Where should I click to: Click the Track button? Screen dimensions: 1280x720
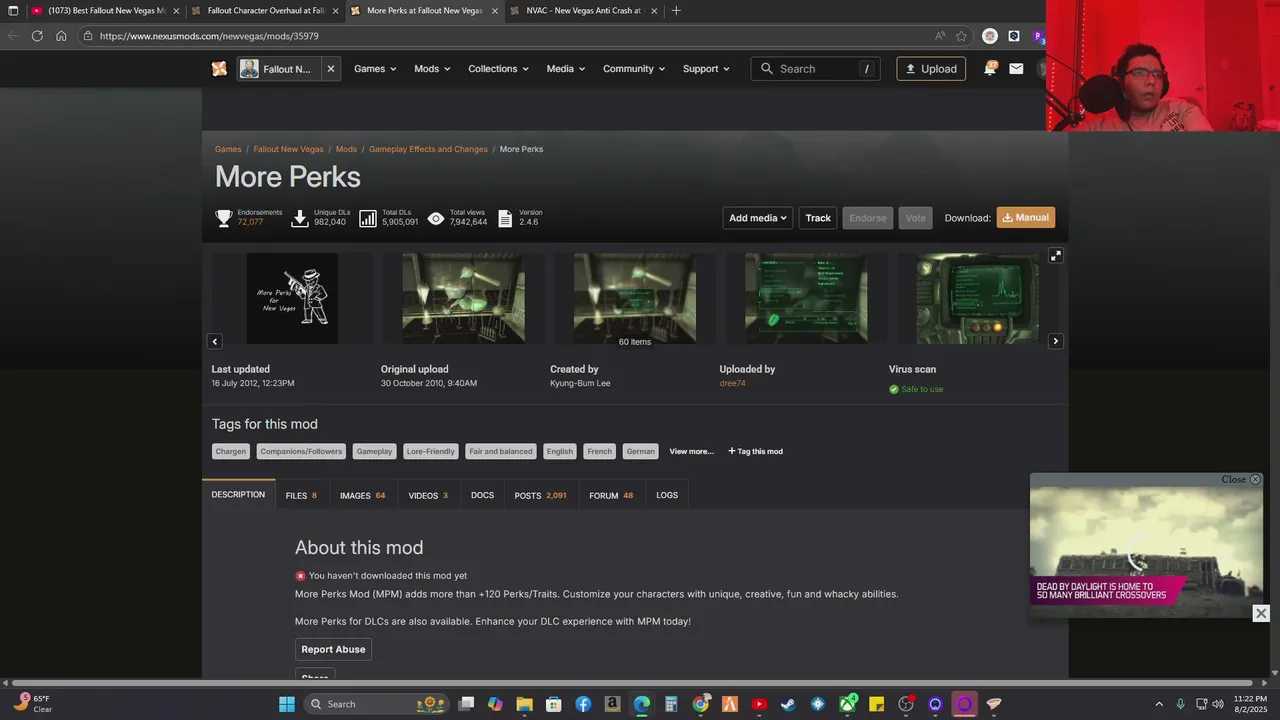818,218
